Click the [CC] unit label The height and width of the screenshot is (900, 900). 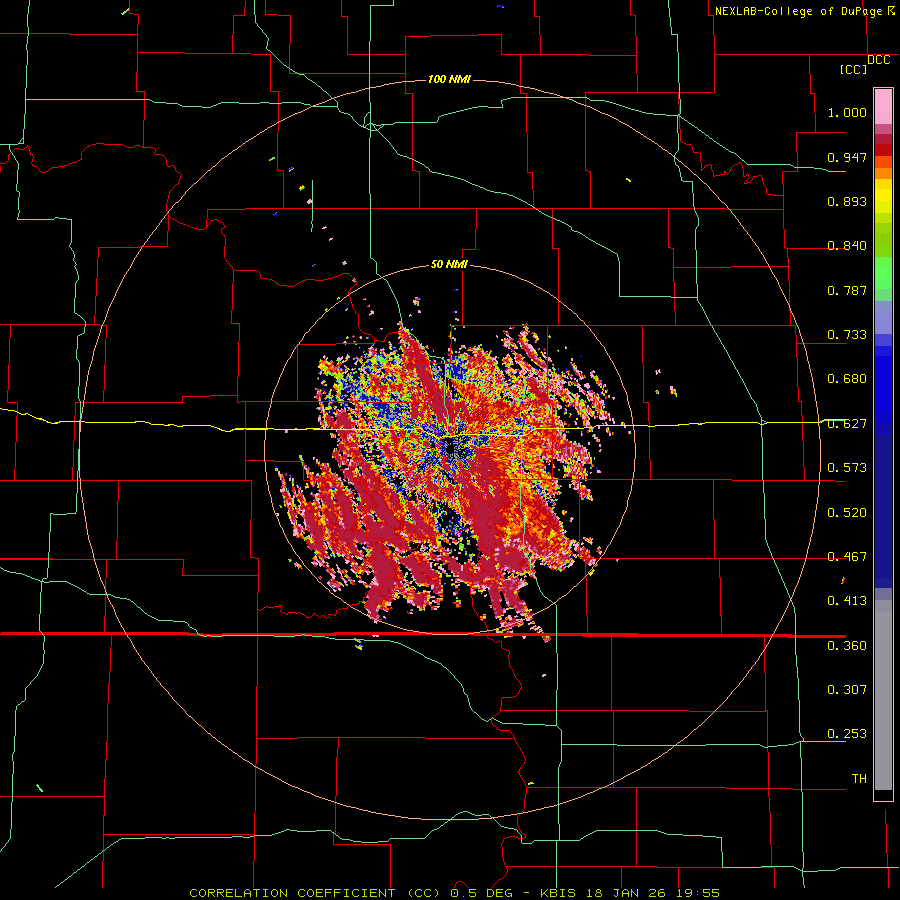853,69
